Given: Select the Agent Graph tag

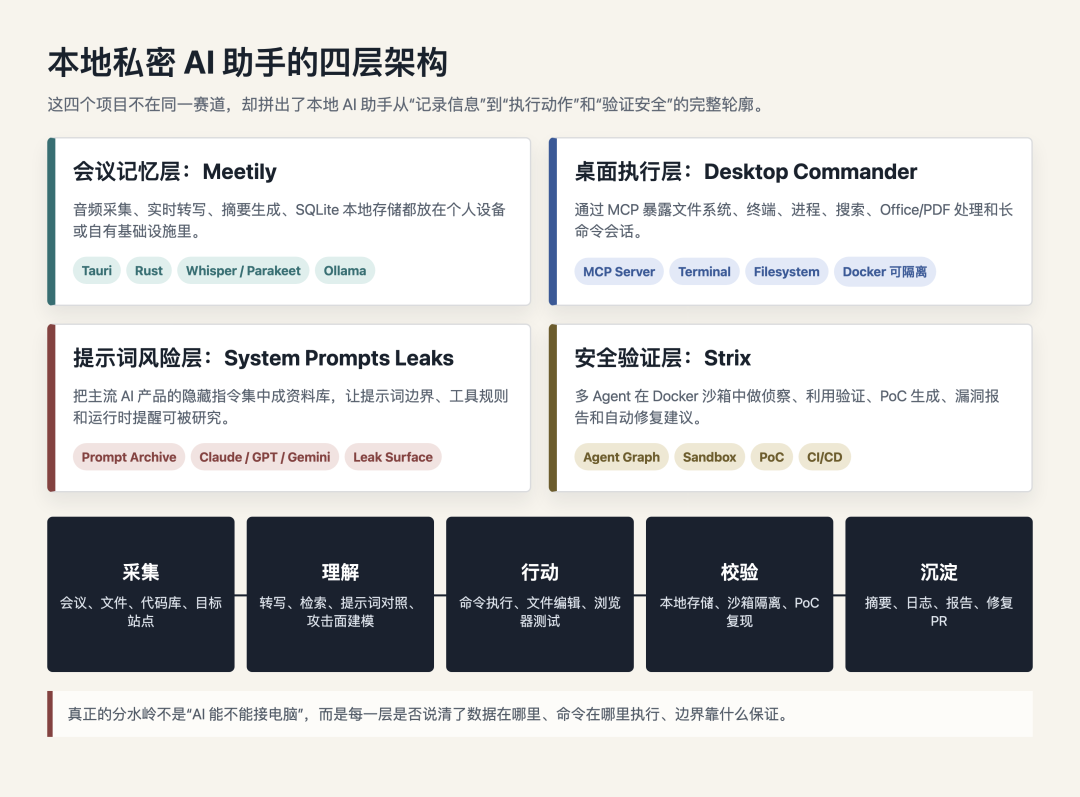Looking at the screenshot, I should pyautogui.click(x=621, y=457).
